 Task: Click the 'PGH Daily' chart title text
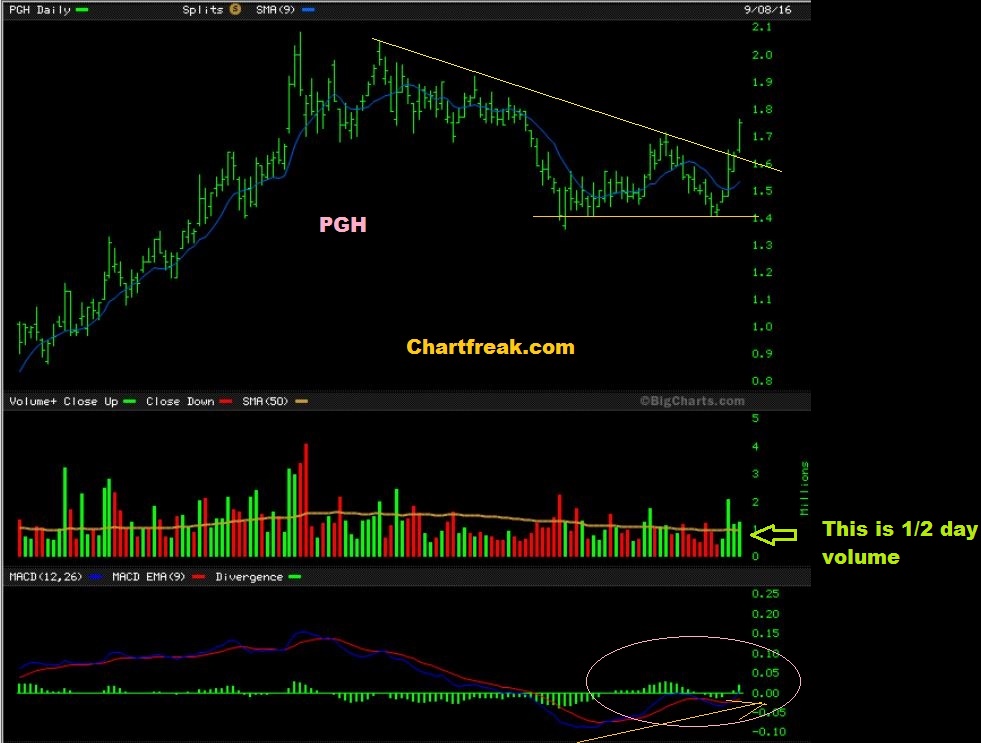pos(40,9)
